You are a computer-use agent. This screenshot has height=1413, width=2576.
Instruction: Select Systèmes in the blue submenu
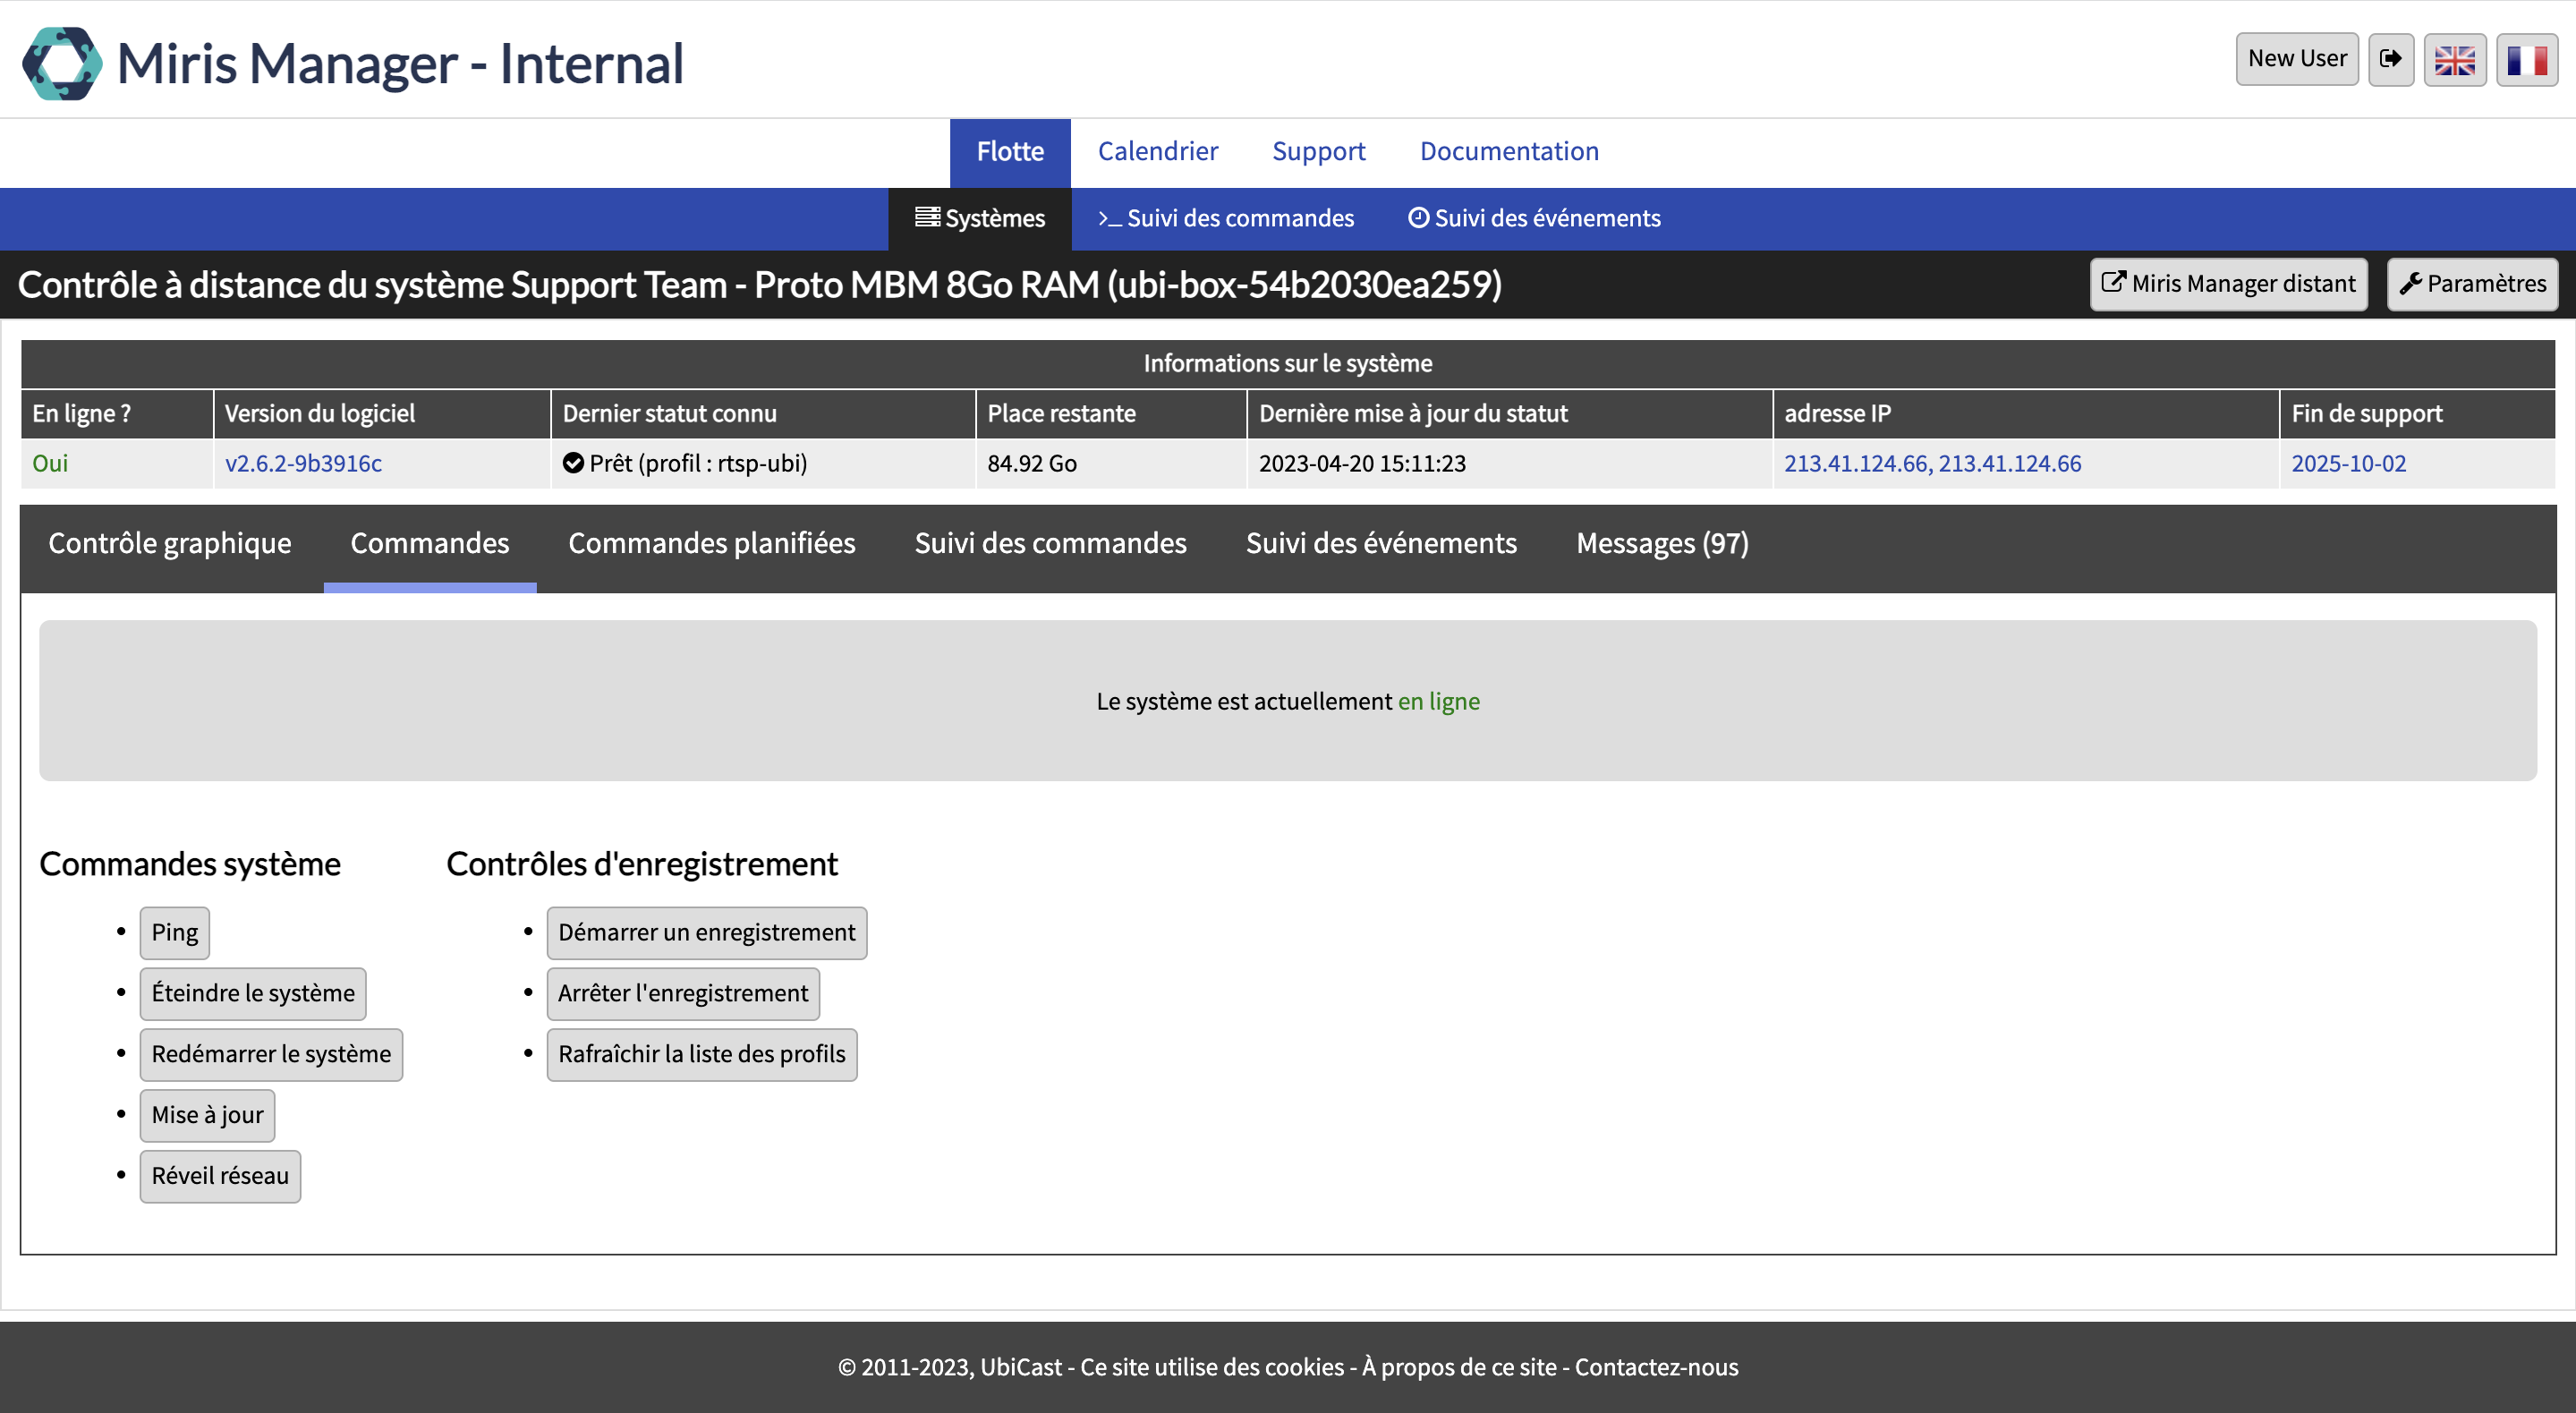point(980,218)
